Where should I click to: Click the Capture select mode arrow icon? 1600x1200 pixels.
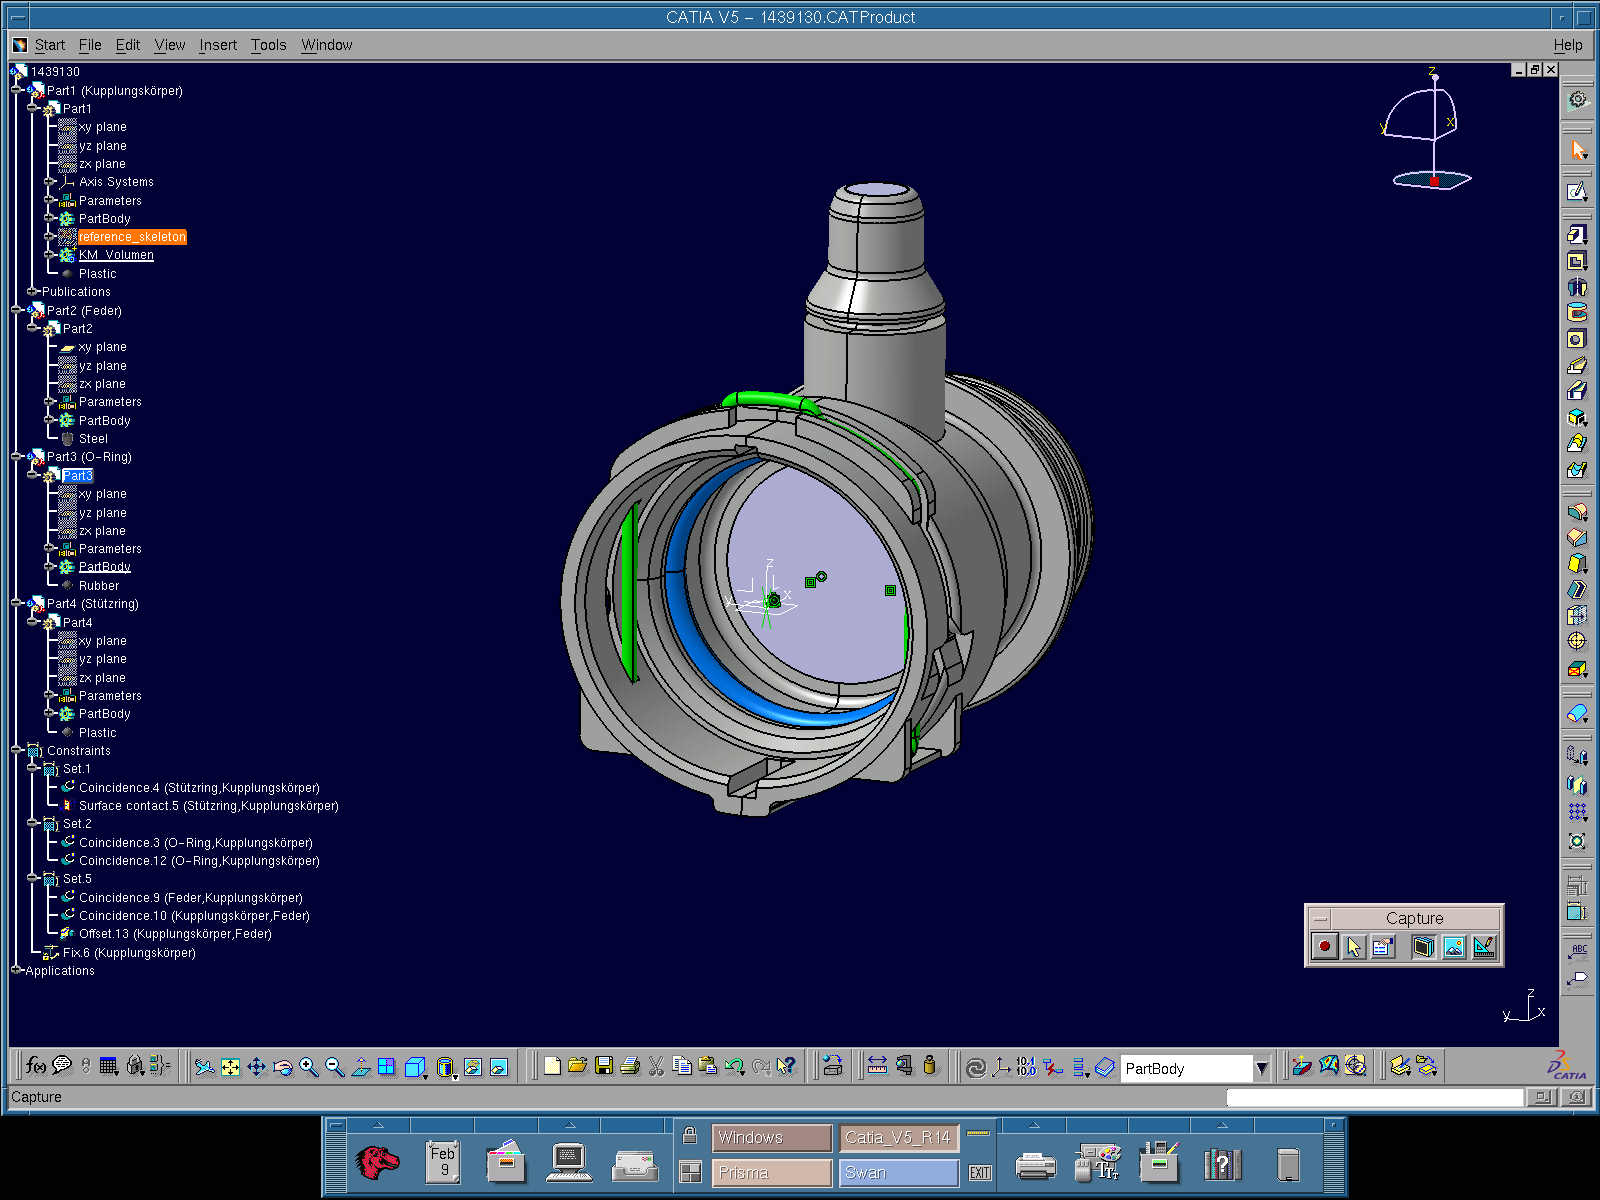[1354, 946]
